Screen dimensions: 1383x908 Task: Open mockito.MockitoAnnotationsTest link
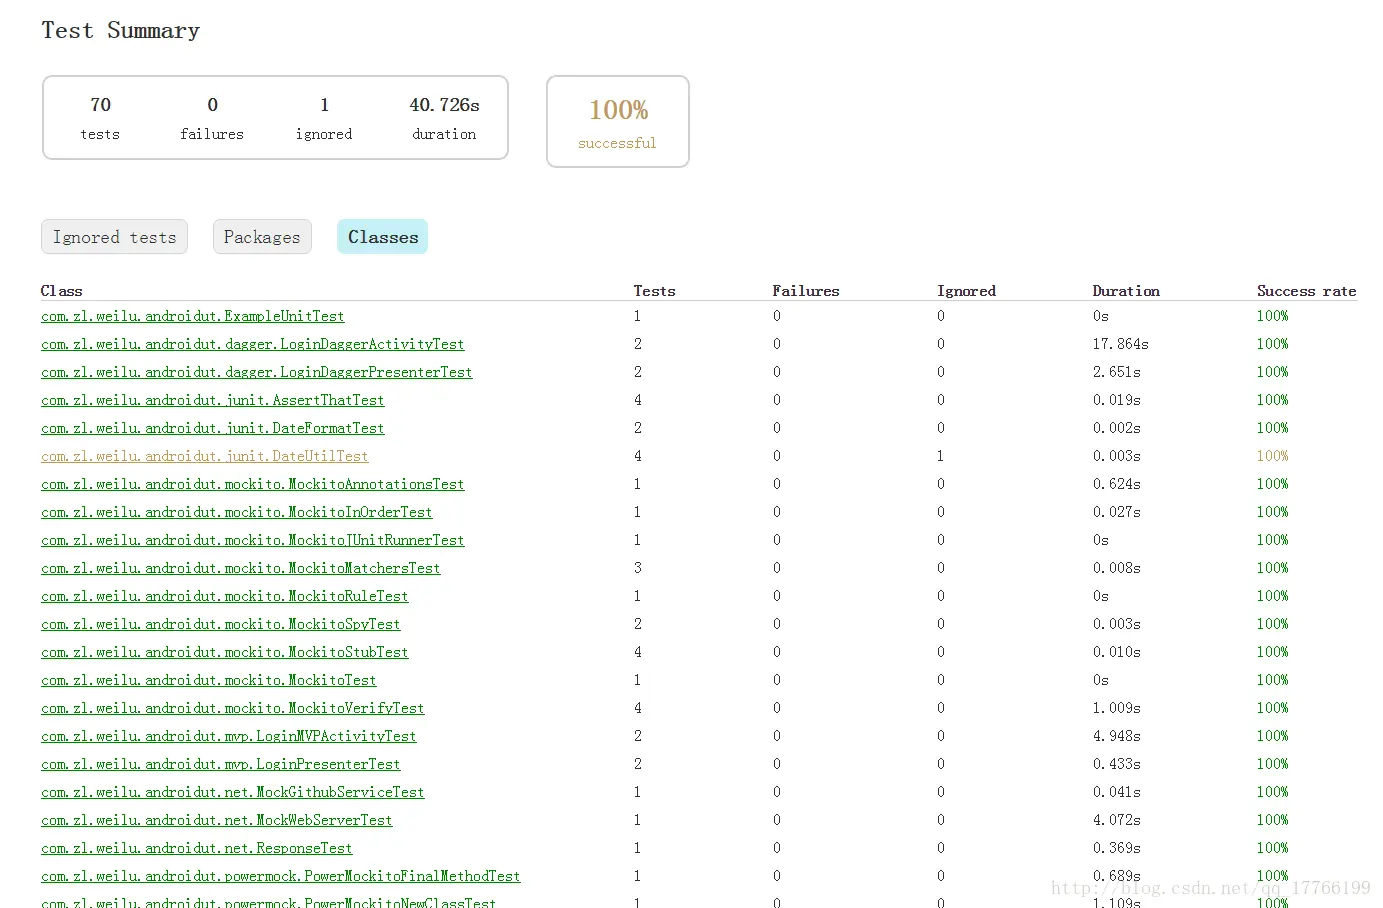(253, 484)
